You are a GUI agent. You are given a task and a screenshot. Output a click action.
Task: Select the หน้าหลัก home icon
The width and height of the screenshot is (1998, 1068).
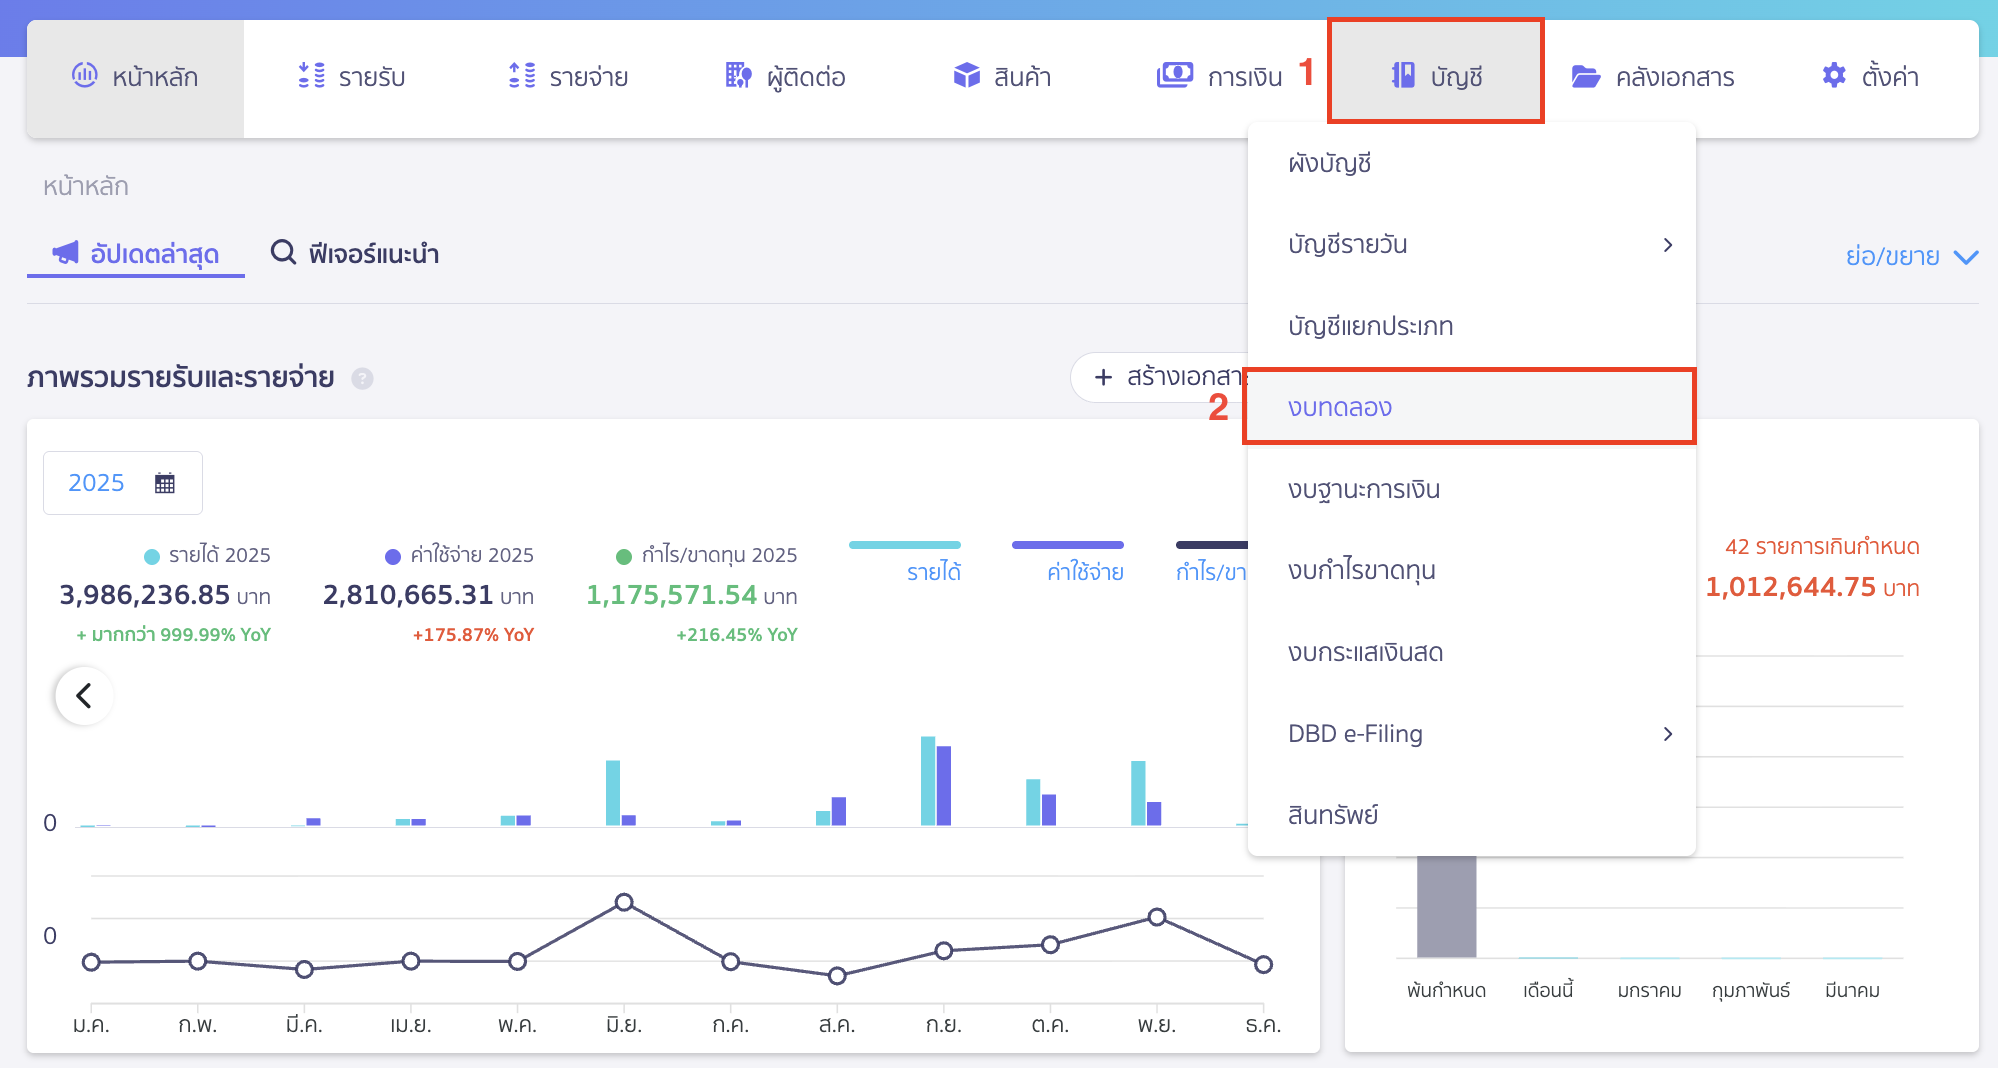86,74
